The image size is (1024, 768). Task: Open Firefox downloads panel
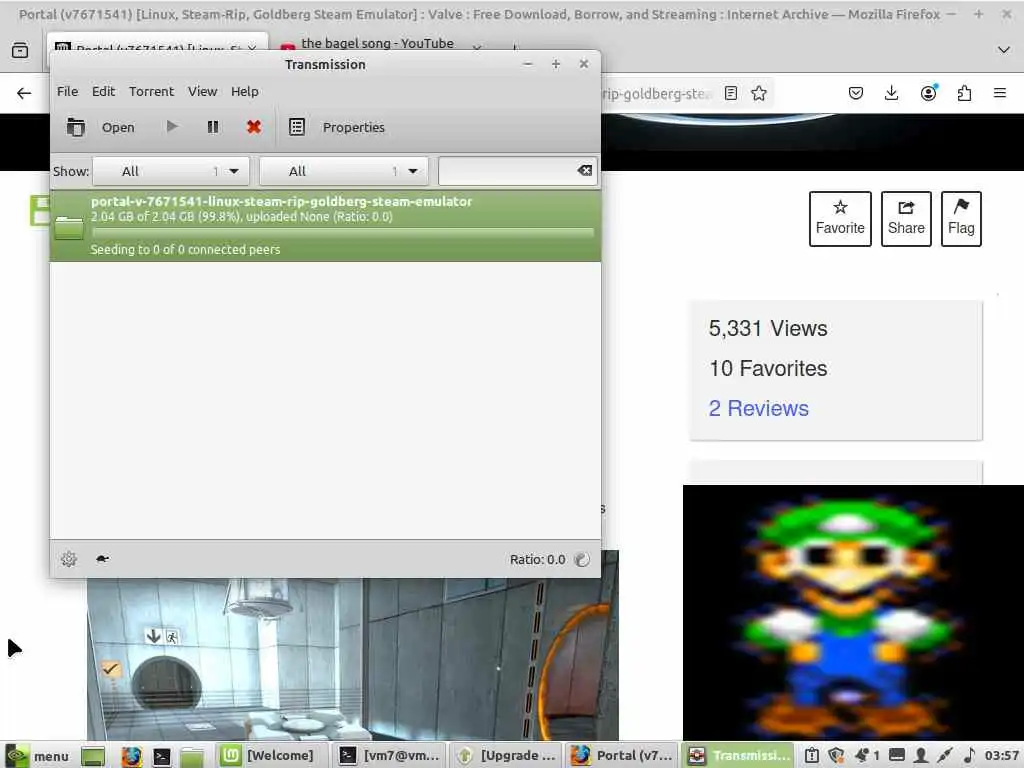click(x=891, y=93)
